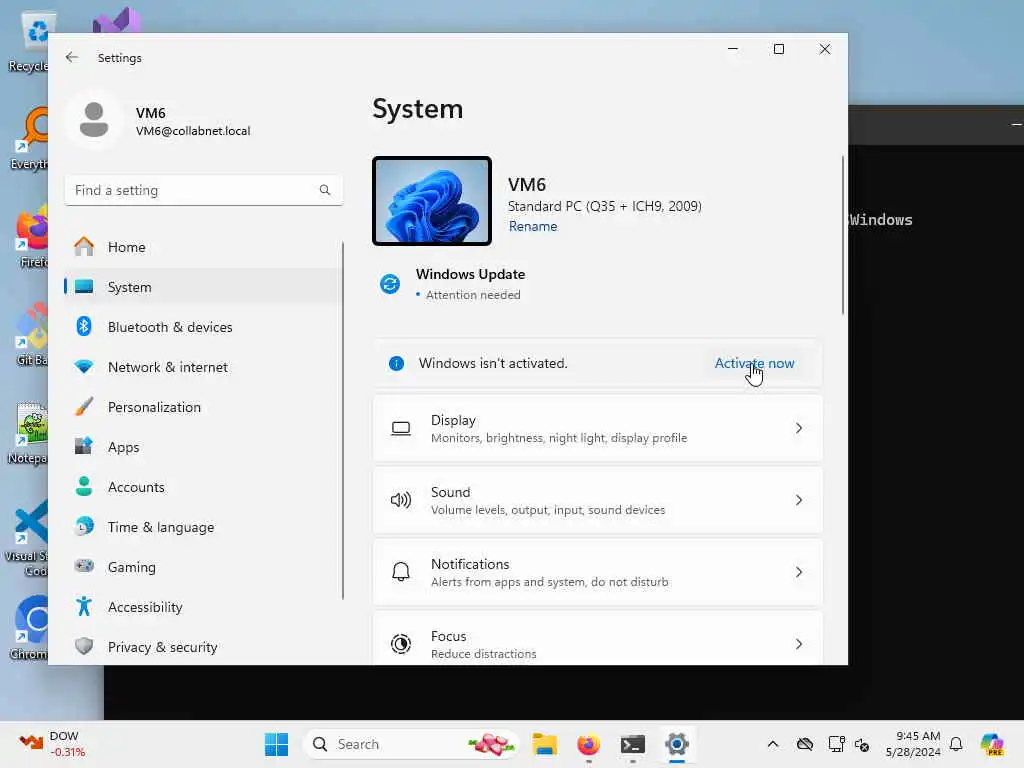
Task: Click the taskbar Search box
Action: pos(411,744)
